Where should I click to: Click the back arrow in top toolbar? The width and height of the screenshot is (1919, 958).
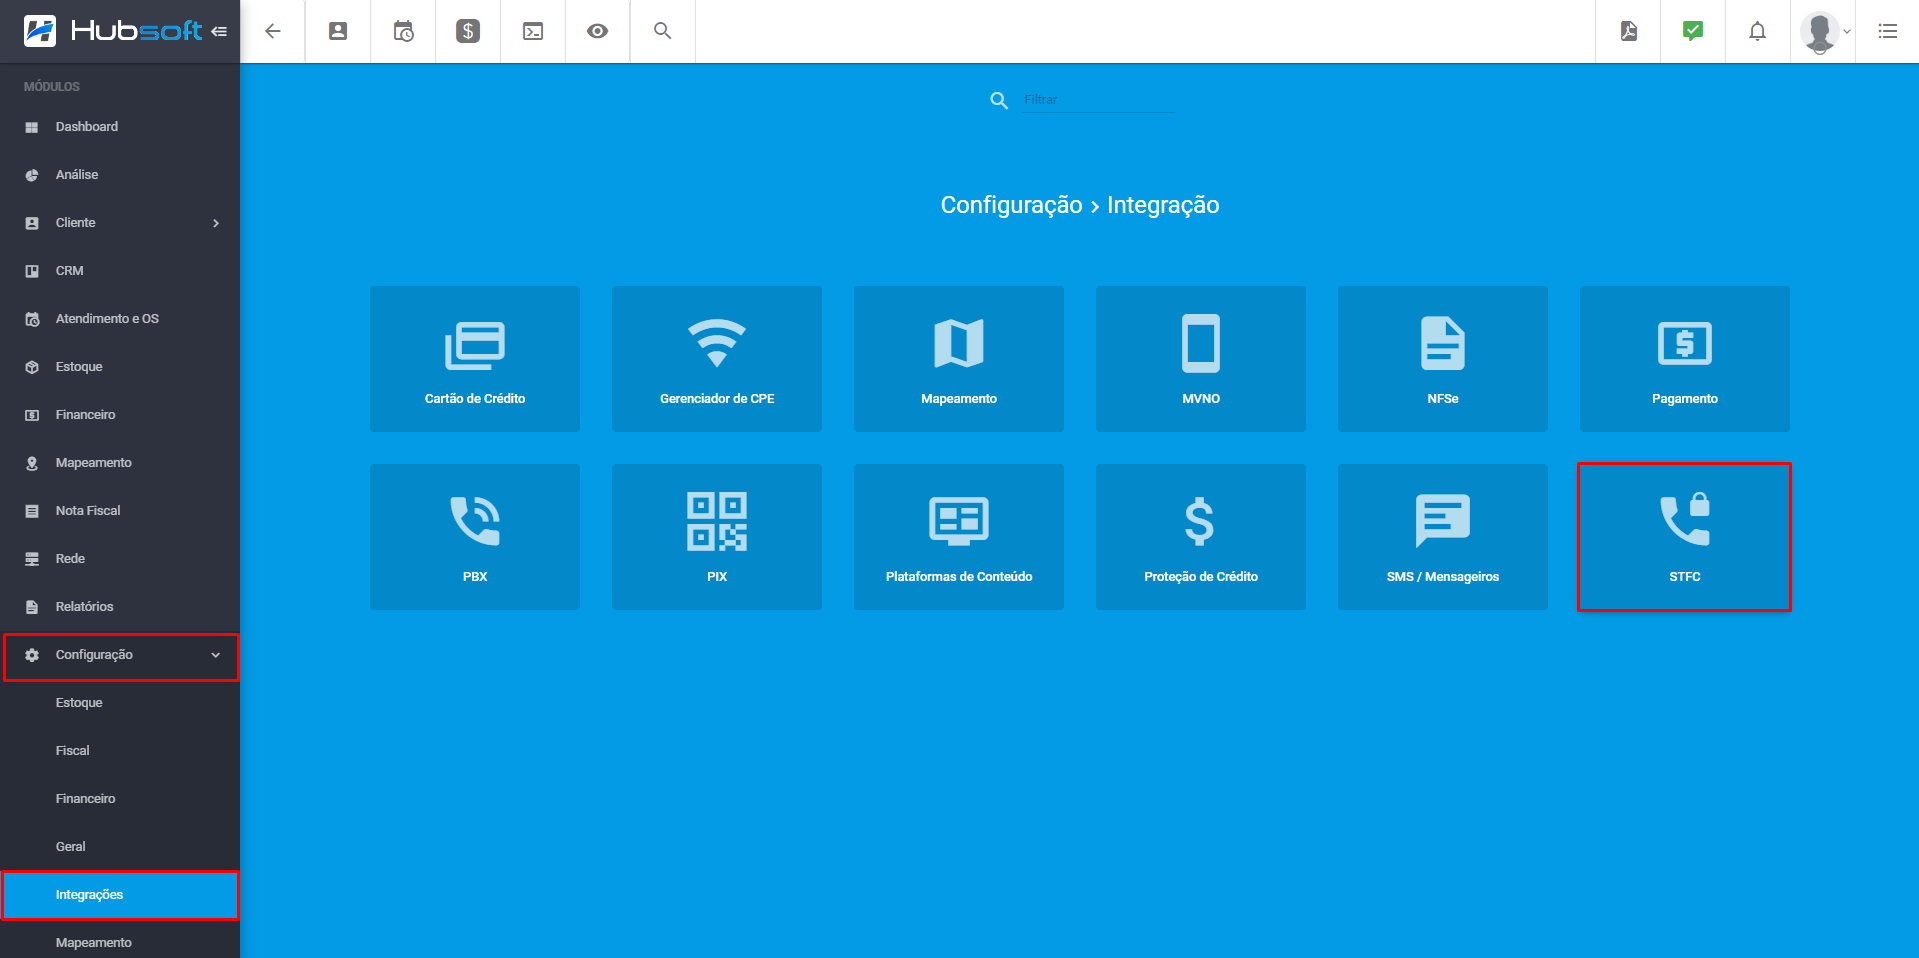273,31
